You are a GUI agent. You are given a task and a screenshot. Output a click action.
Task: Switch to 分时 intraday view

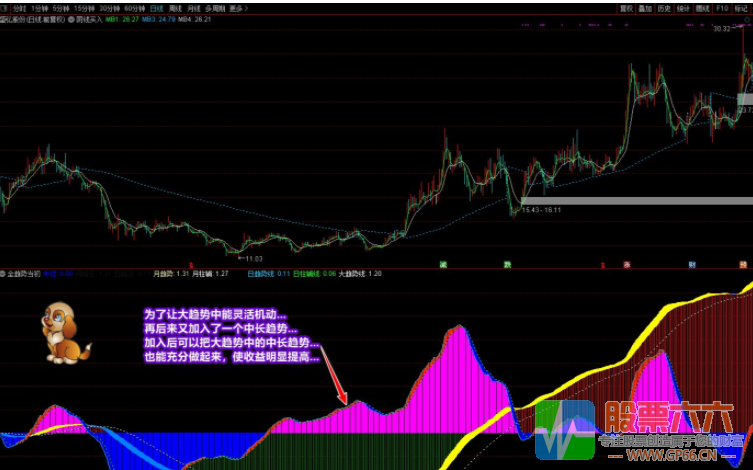17,7
